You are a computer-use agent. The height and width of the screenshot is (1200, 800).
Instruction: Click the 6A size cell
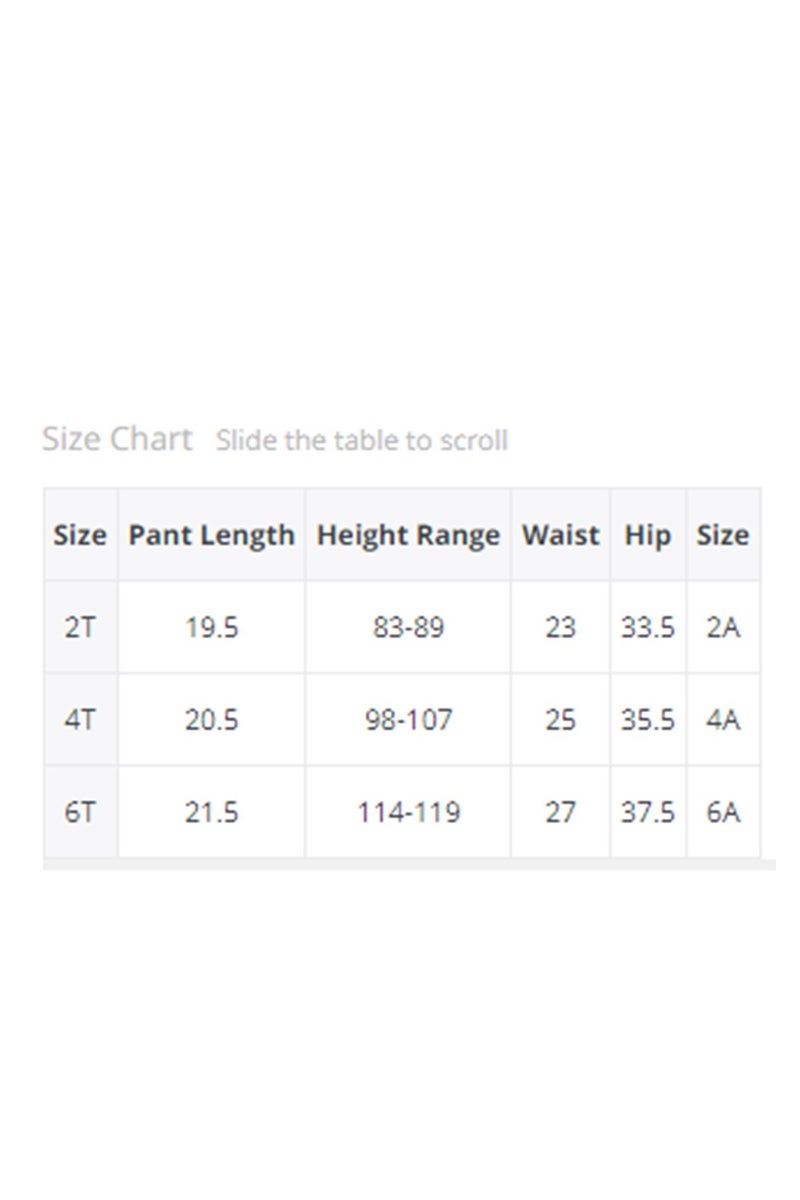pyautogui.click(x=723, y=812)
